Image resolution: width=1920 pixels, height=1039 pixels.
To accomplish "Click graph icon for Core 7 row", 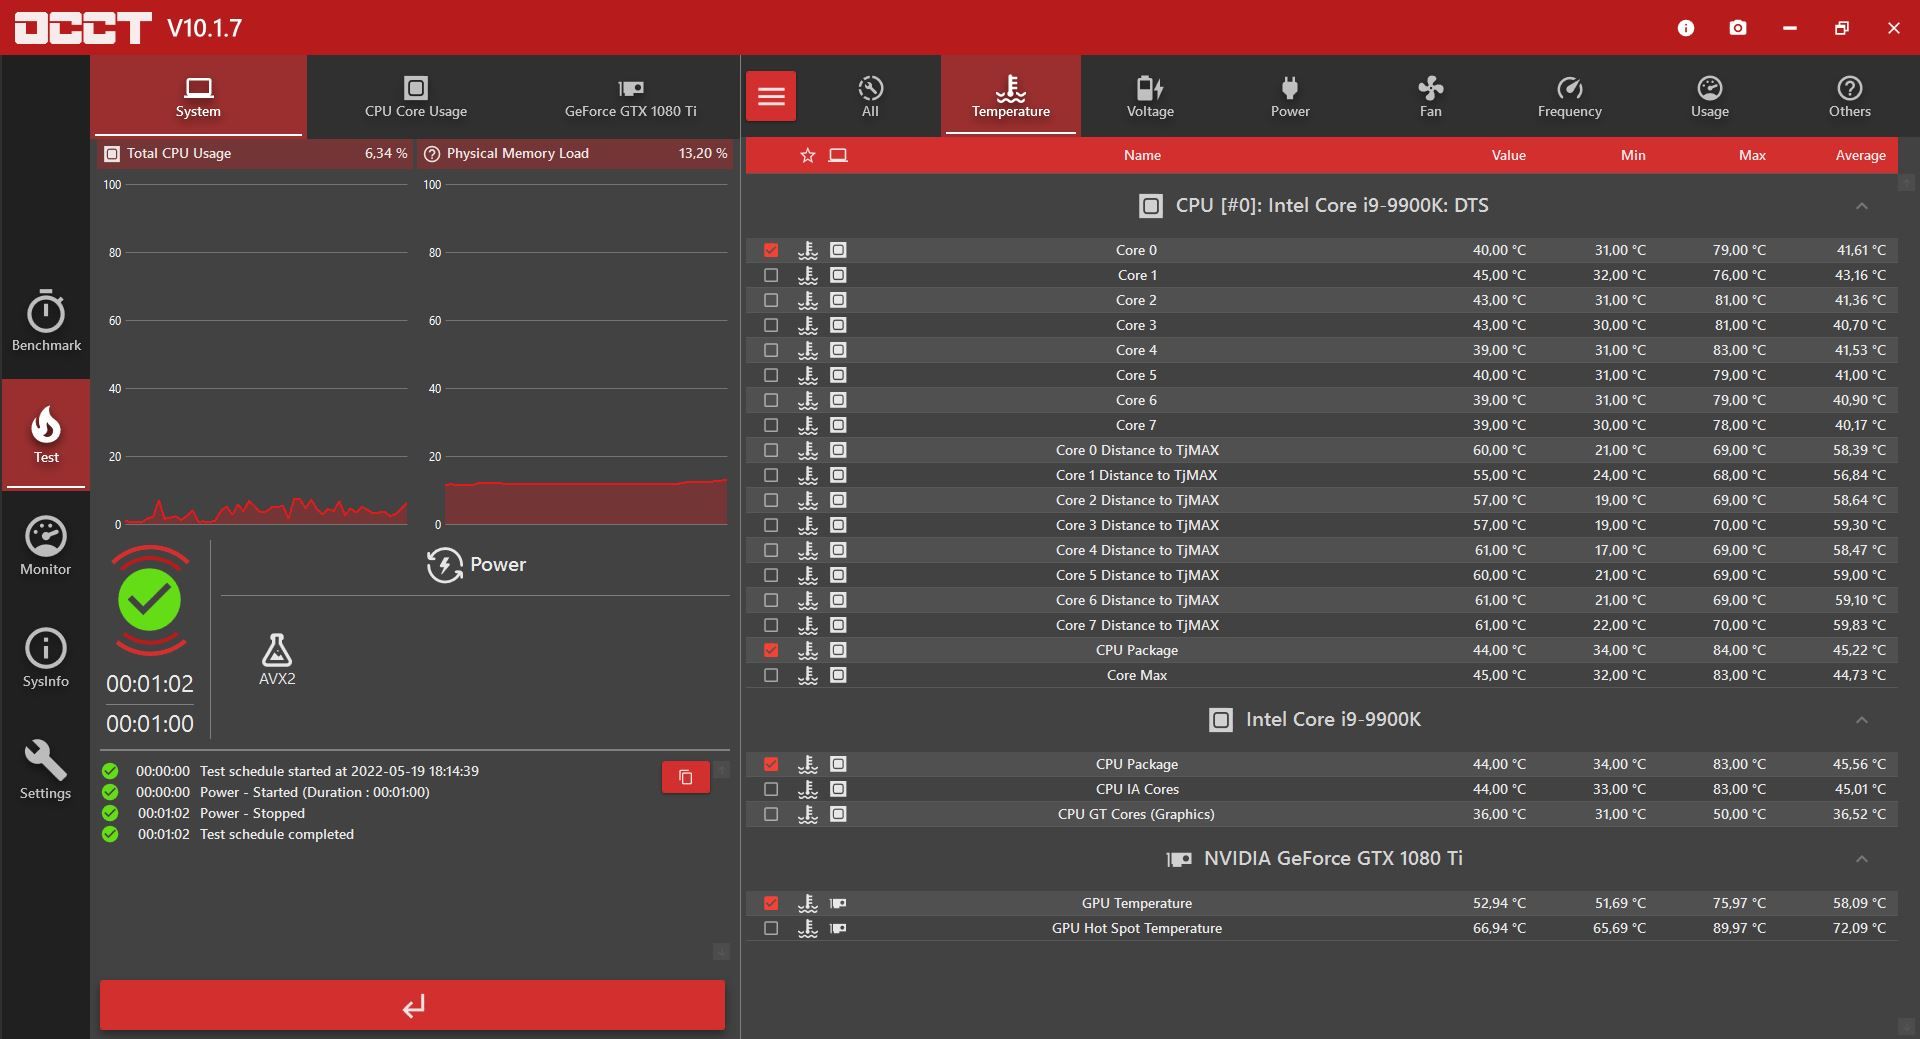I will point(808,425).
